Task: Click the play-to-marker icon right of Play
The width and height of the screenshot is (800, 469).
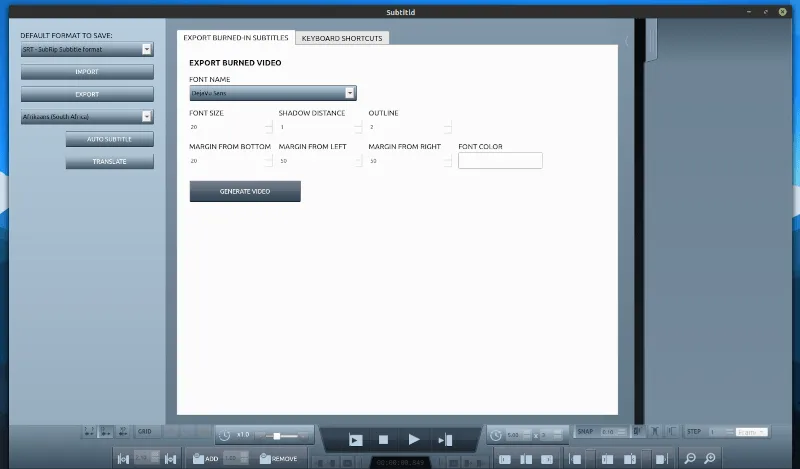Action: 445,439
